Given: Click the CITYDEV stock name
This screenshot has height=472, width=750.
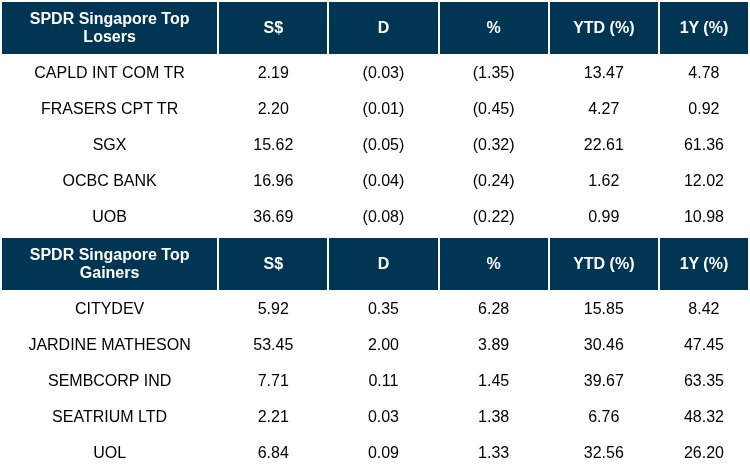Looking at the screenshot, I should tap(109, 308).
